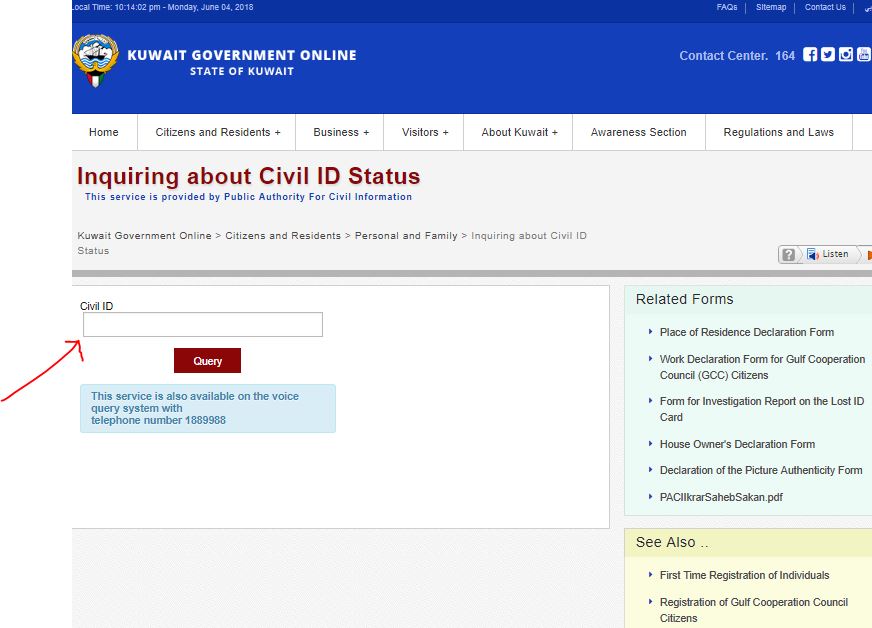Click the Contact Center 164 text
The width and height of the screenshot is (872, 628).
(737, 56)
